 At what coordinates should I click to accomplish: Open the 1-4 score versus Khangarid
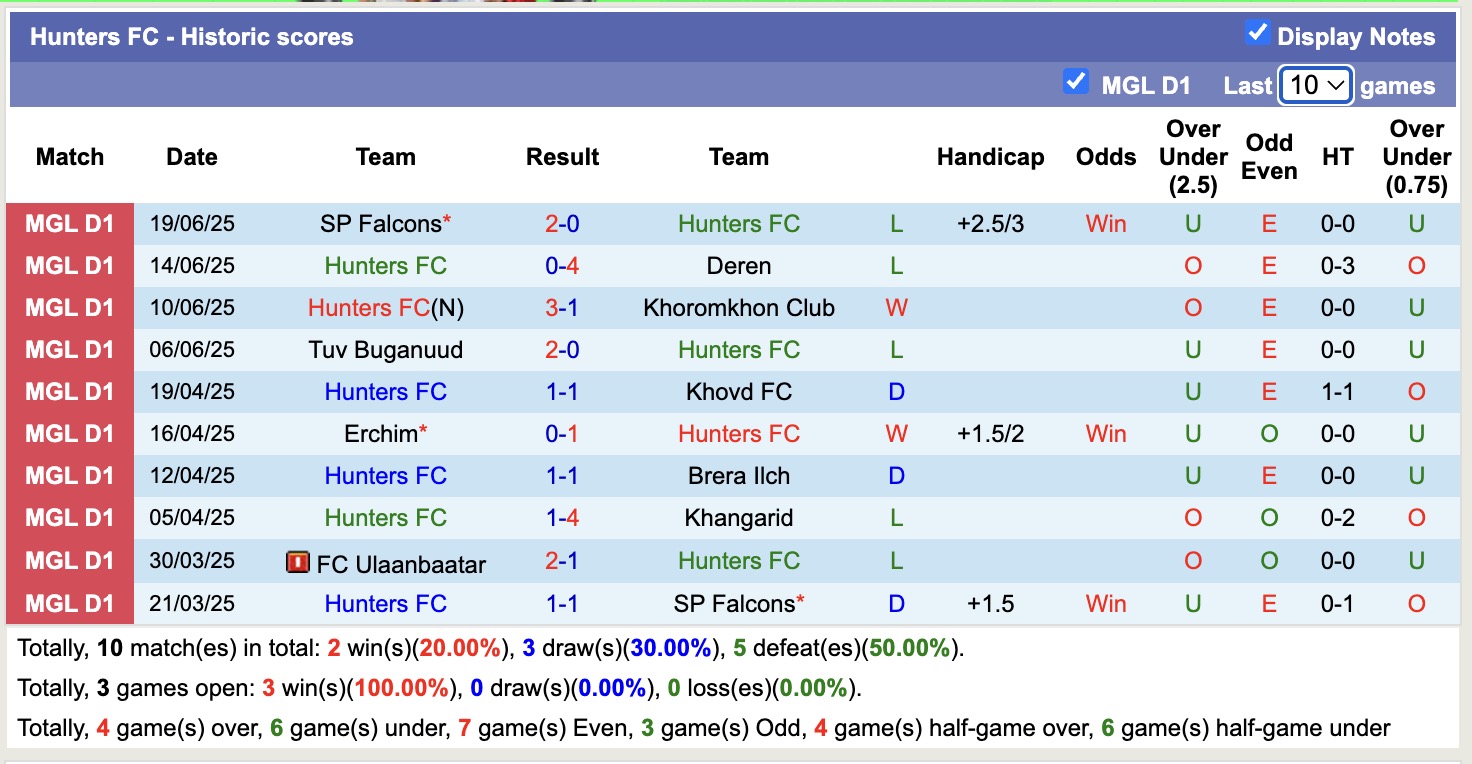[x=562, y=518]
